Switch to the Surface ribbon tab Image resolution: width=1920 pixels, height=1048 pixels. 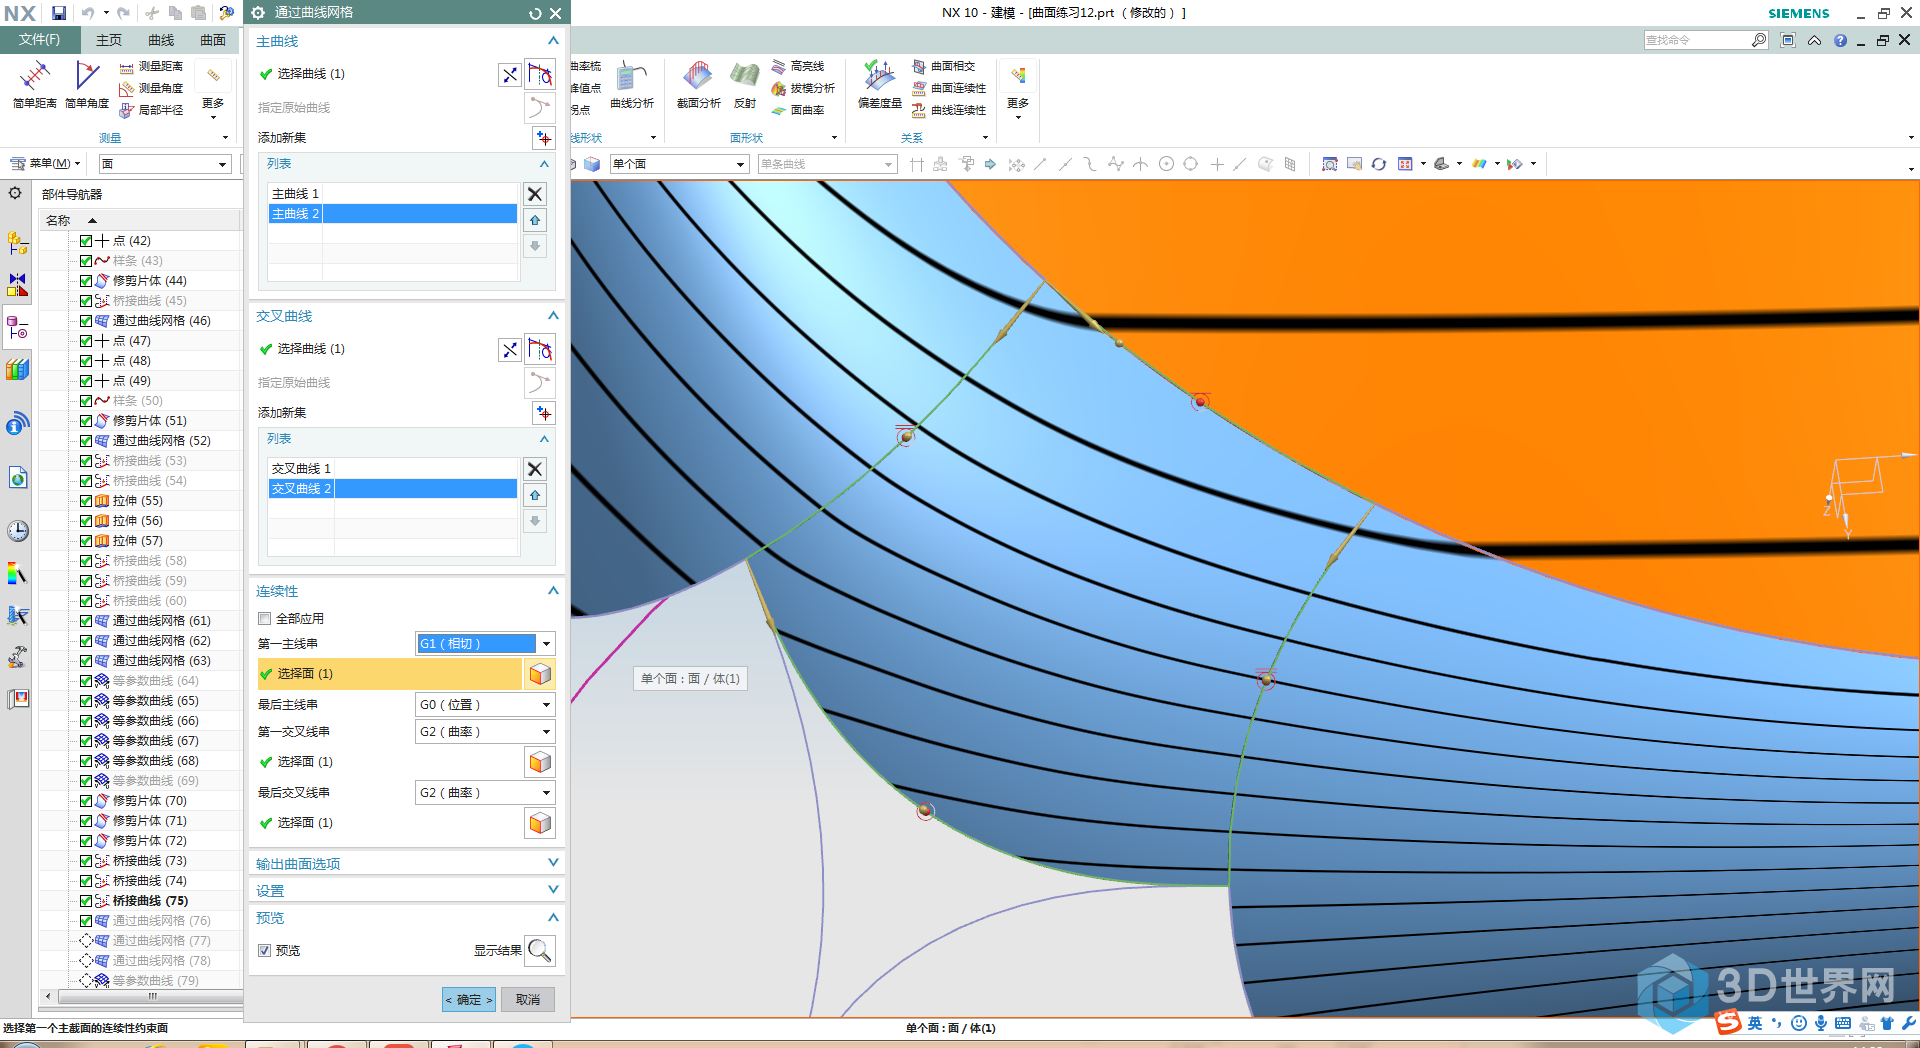pos(213,40)
